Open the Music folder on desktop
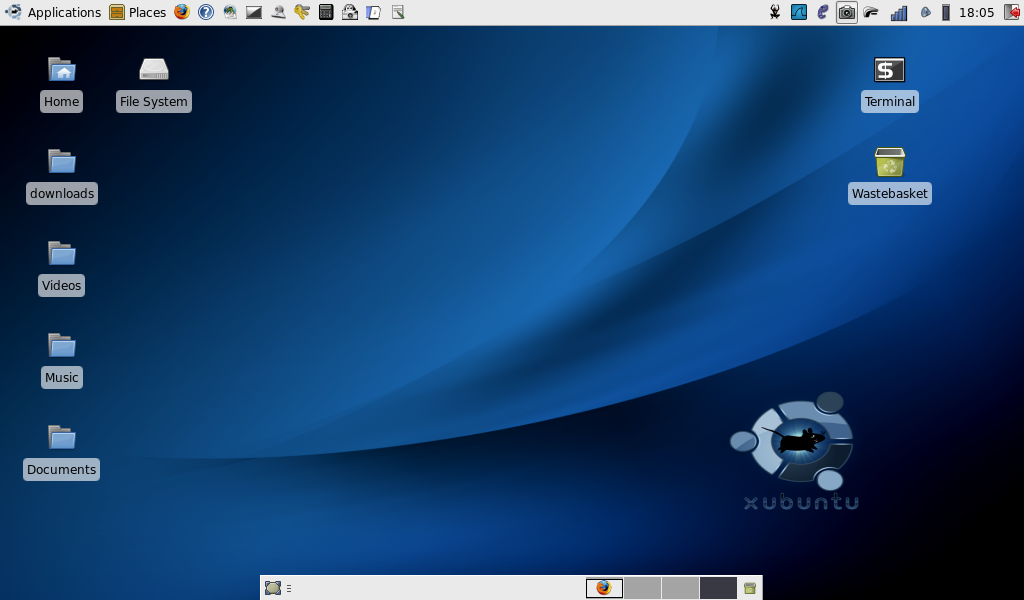Screen dimensions: 1024x600 62,345
